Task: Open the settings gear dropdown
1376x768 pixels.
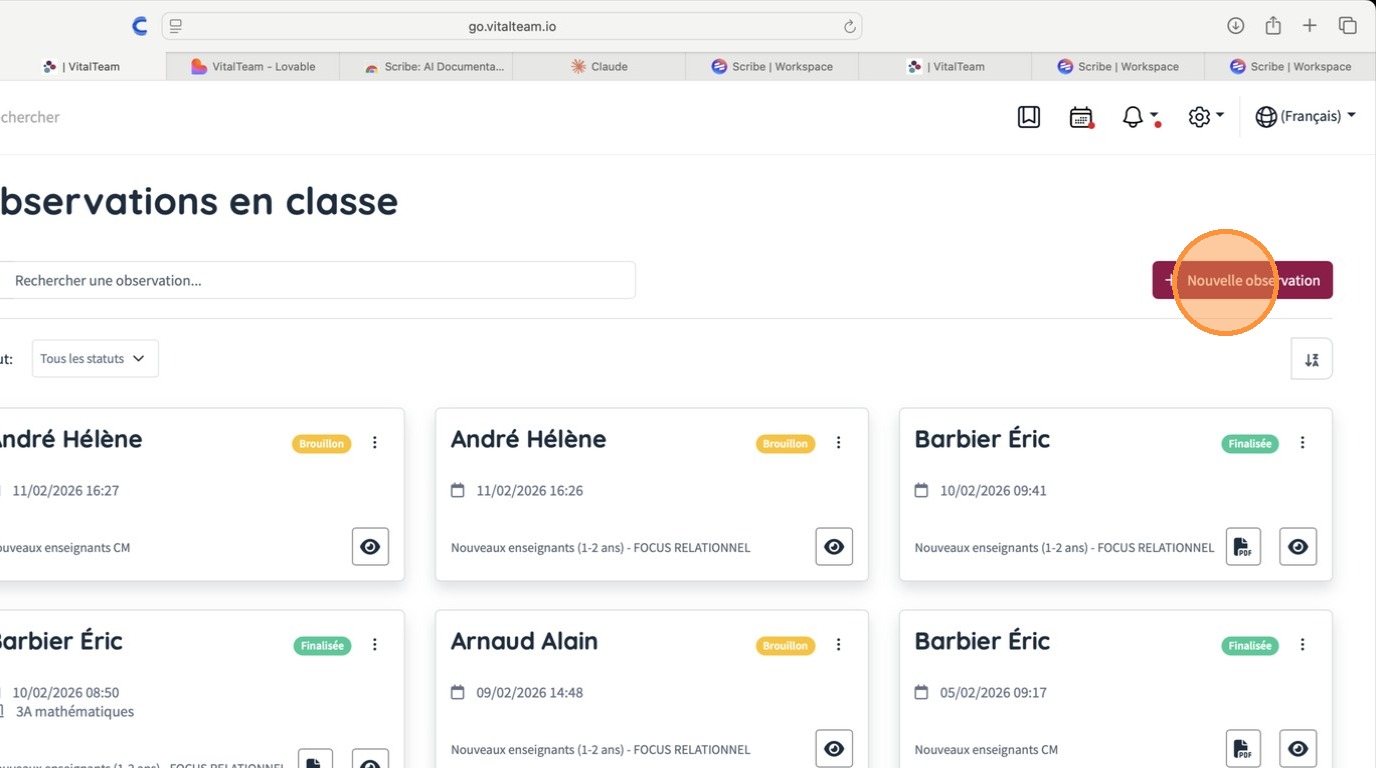Action: pyautogui.click(x=1205, y=117)
